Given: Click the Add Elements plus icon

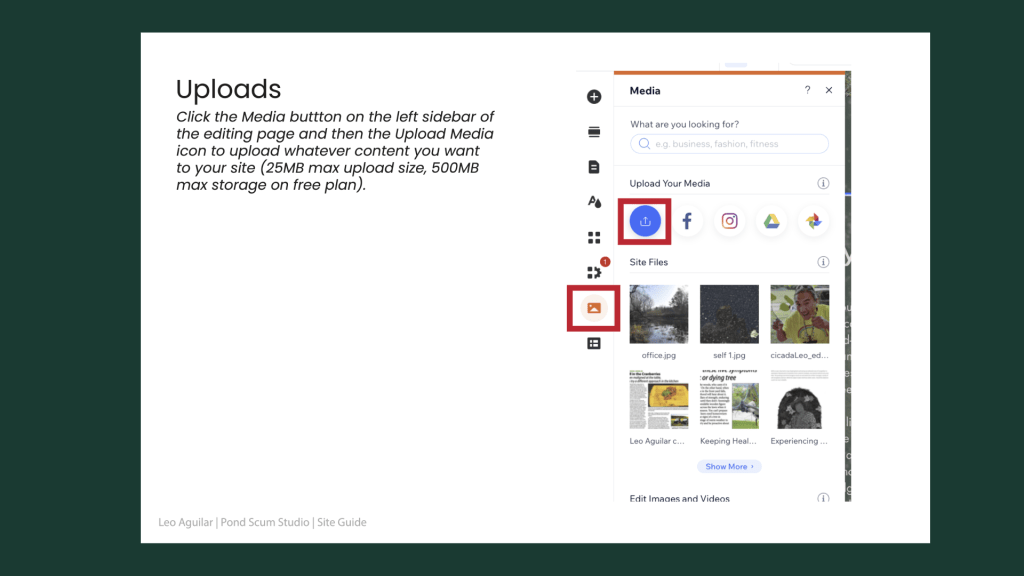Looking at the screenshot, I should tap(594, 97).
